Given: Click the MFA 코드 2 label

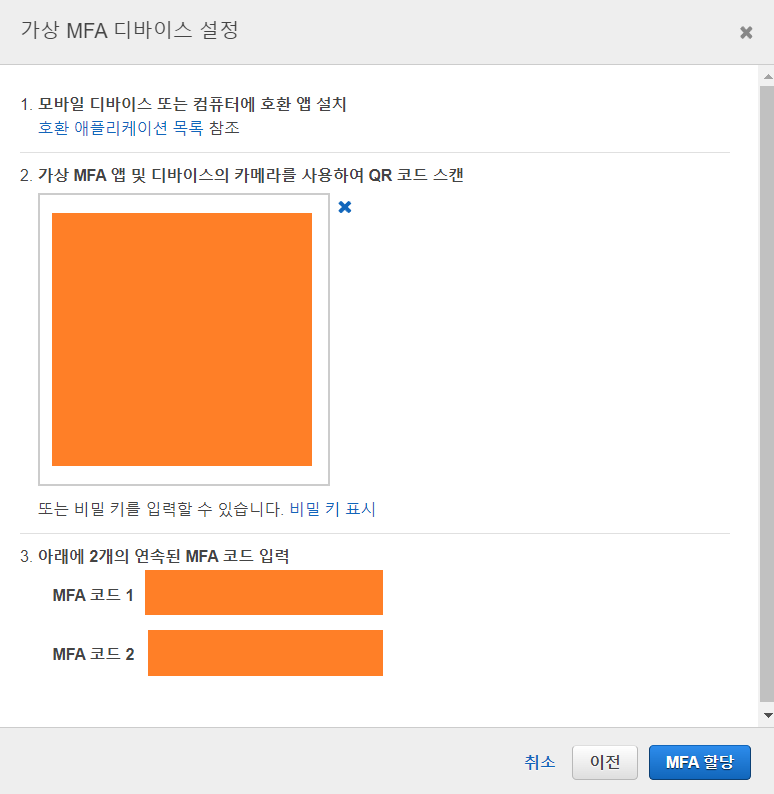Looking at the screenshot, I should (x=94, y=654).
